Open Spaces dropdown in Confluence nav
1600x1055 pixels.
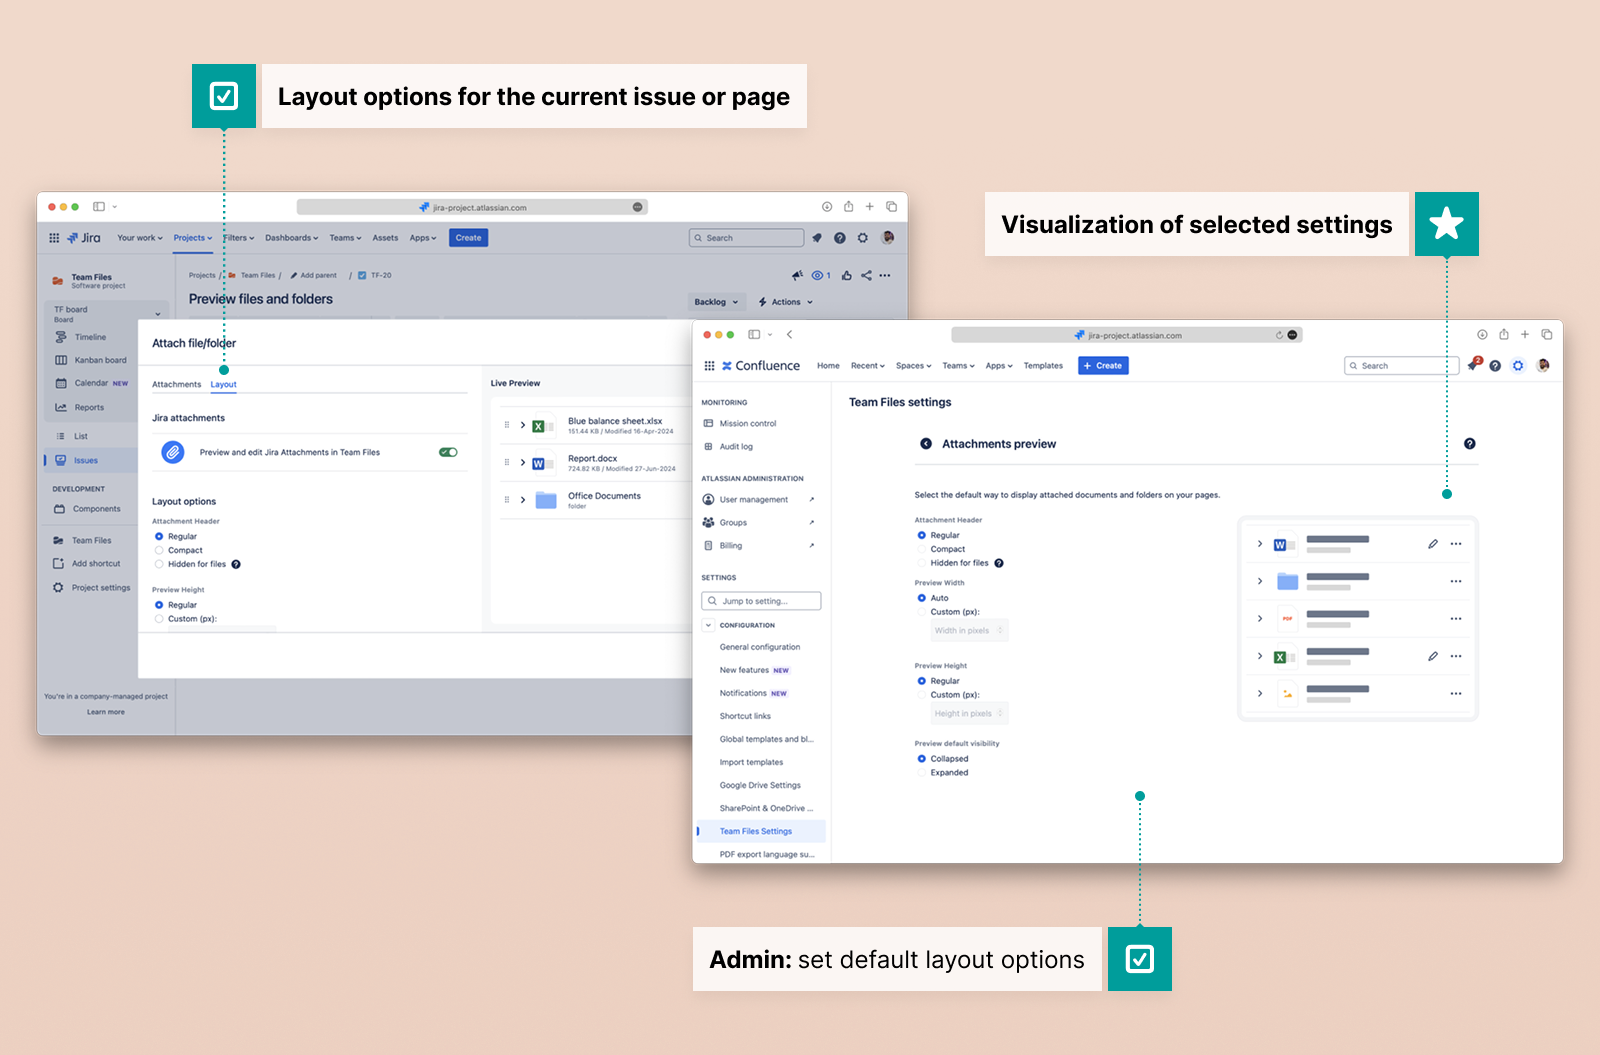(913, 366)
